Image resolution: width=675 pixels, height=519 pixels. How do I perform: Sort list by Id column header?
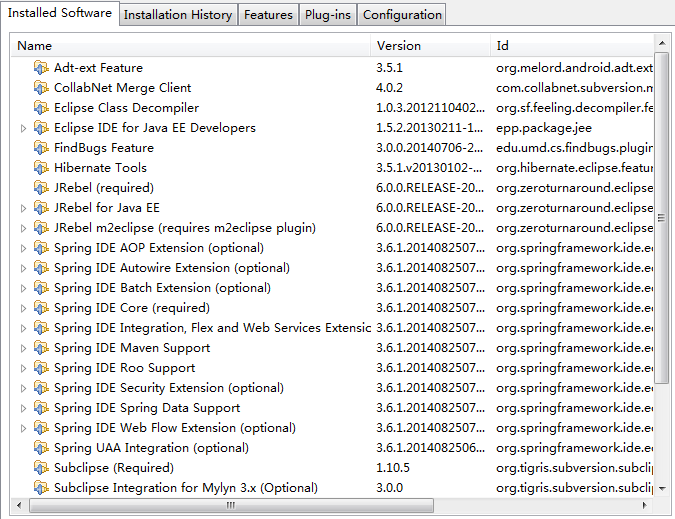(572, 46)
